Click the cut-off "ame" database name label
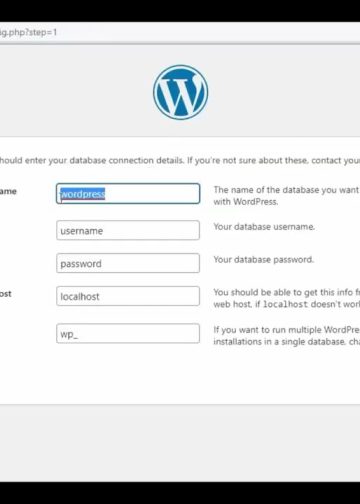Screen dimensions: 360x504 point(8,191)
